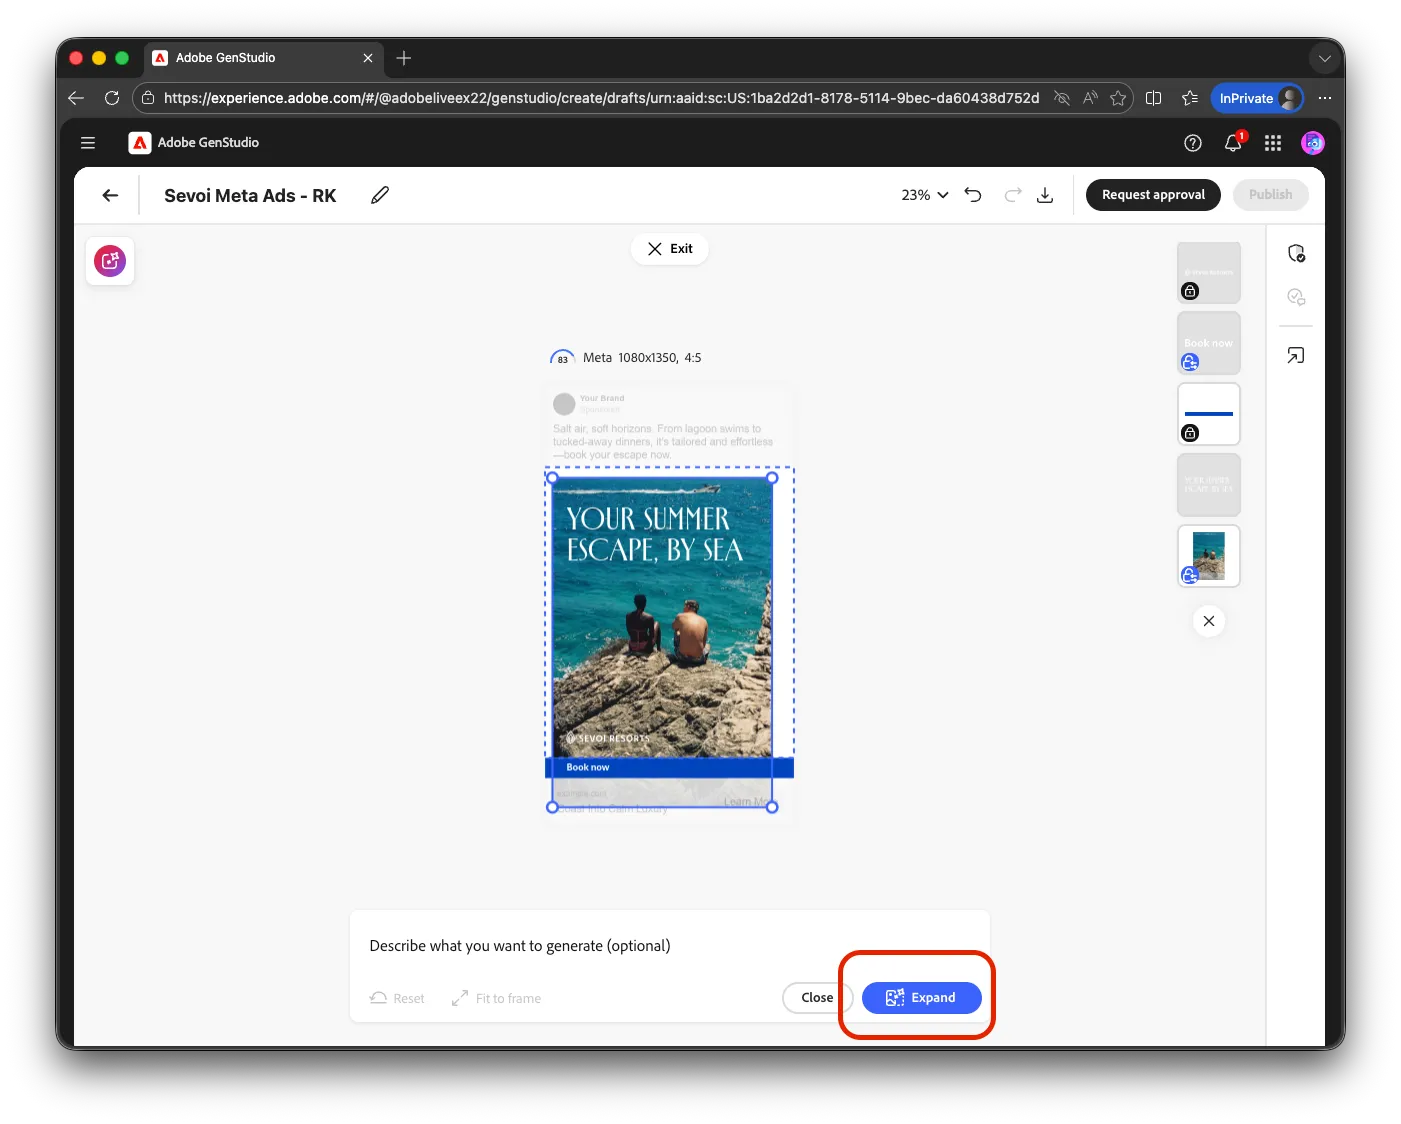Open browser settings ellipsis menu
This screenshot has height=1124, width=1401.
pyautogui.click(x=1325, y=98)
